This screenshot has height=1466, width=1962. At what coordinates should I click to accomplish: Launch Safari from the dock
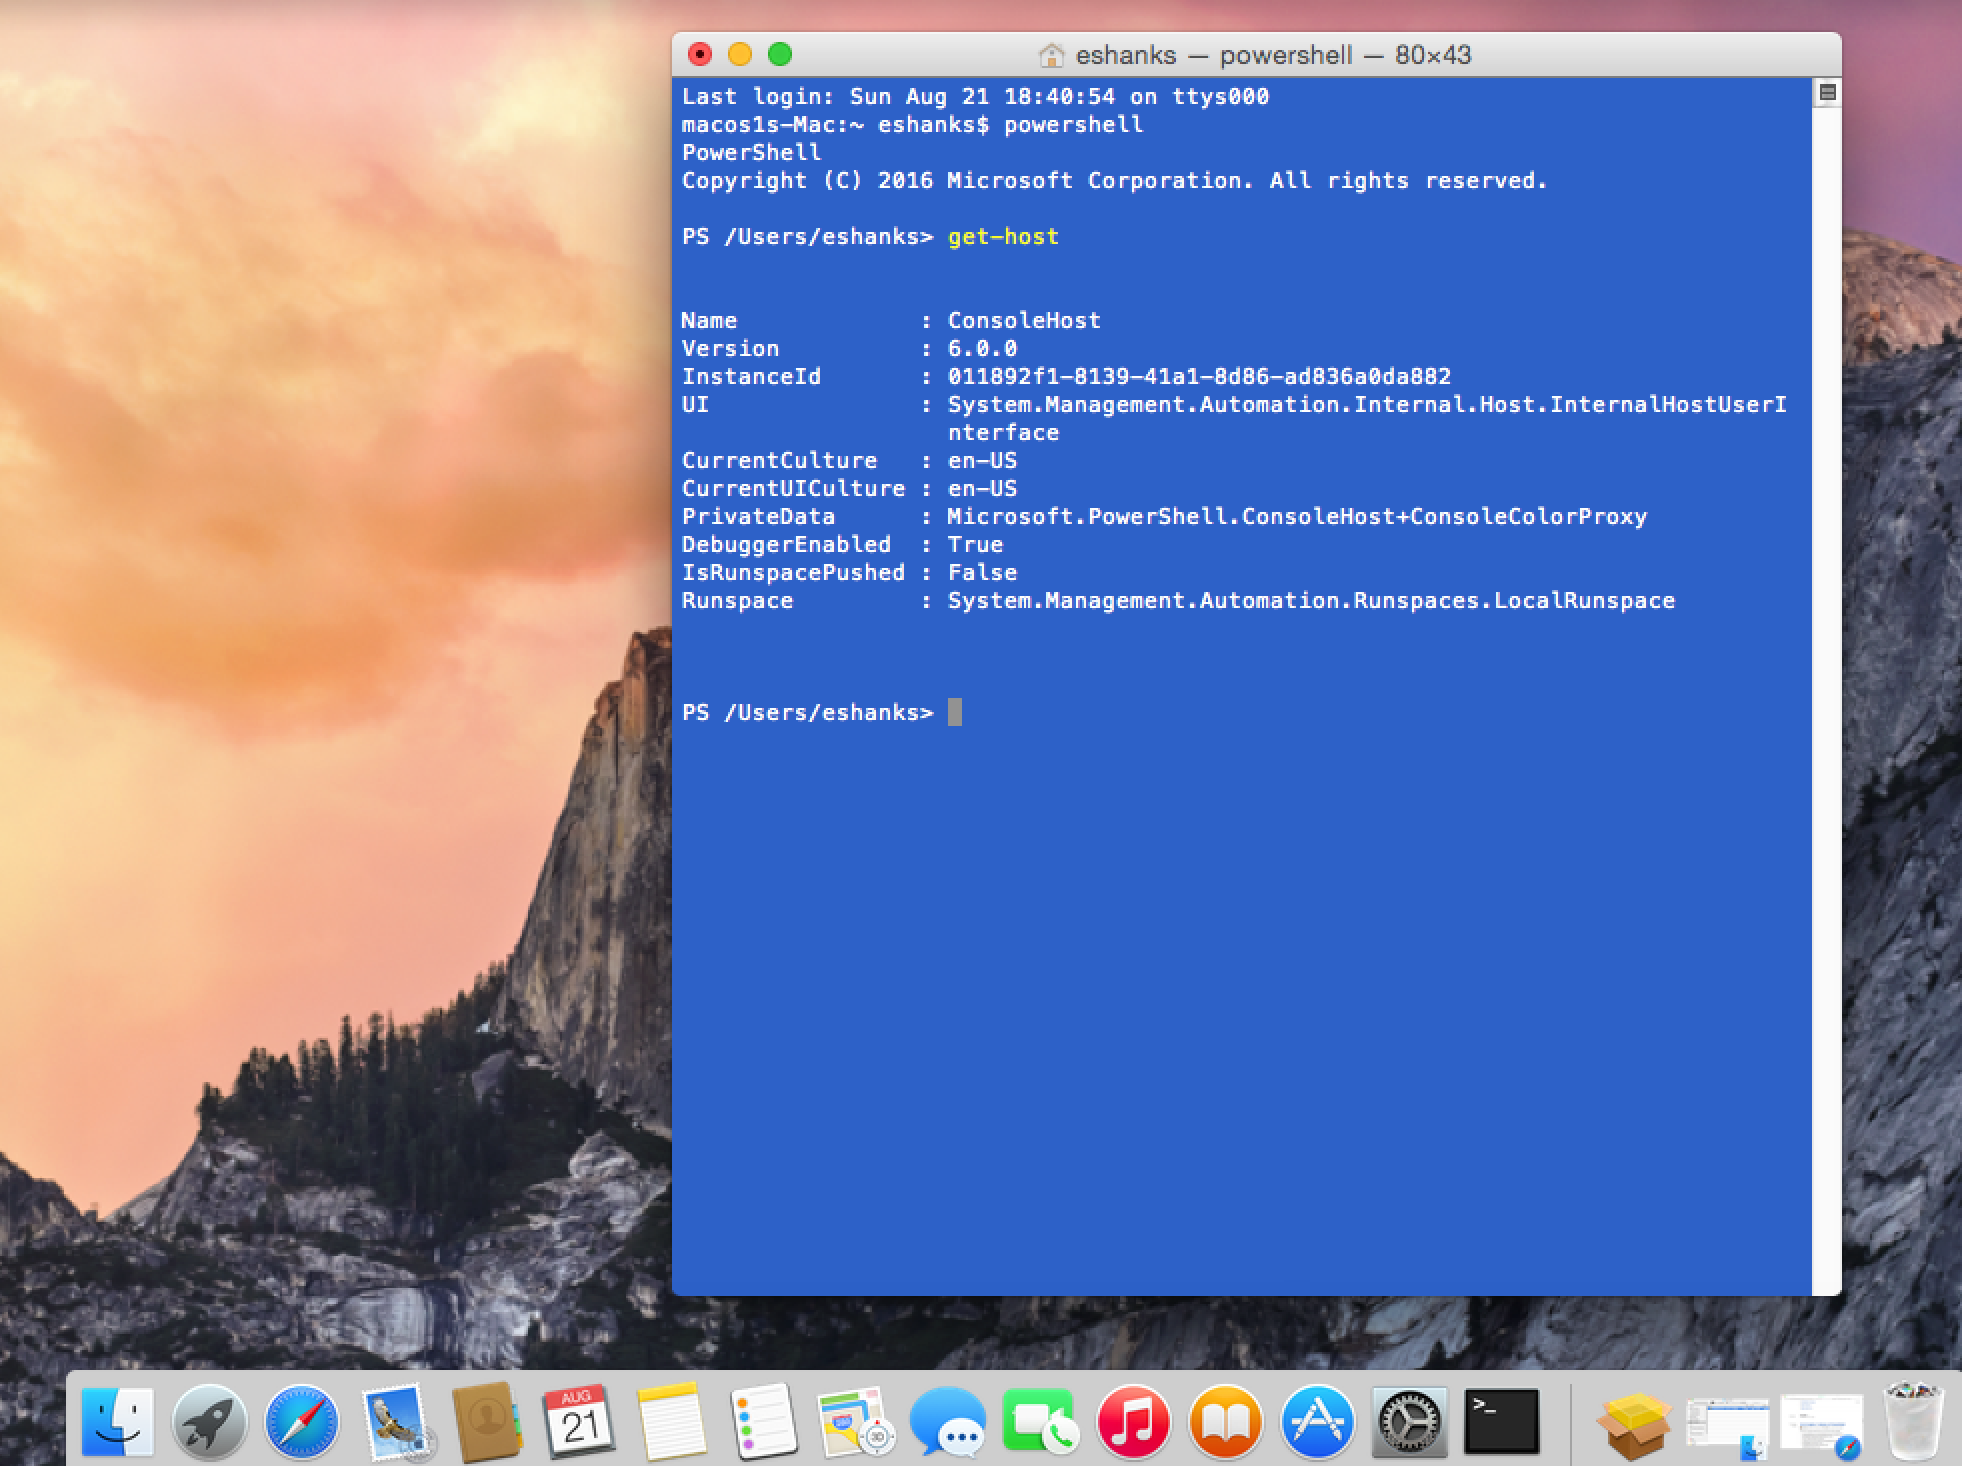pos(301,1422)
